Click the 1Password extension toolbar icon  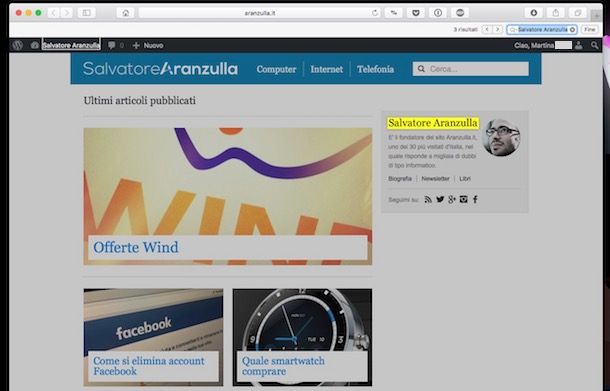click(438, 13)
